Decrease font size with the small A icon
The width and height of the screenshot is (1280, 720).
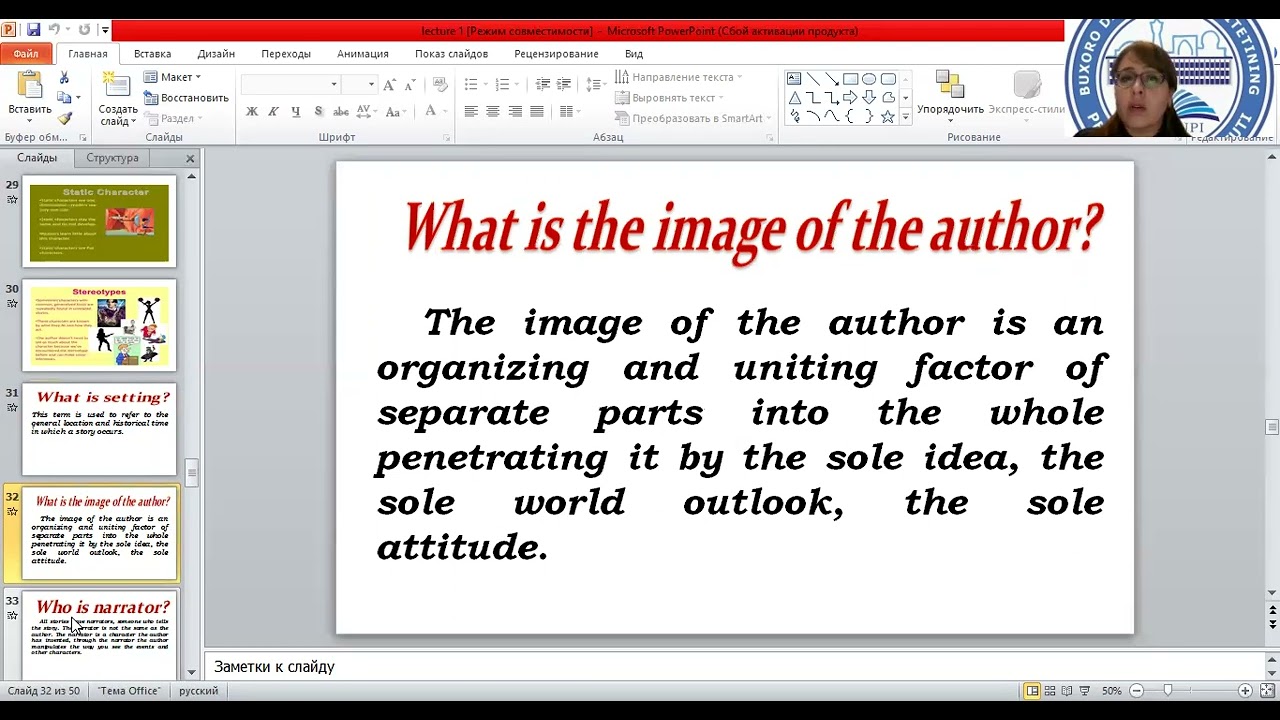click(410, 84)
